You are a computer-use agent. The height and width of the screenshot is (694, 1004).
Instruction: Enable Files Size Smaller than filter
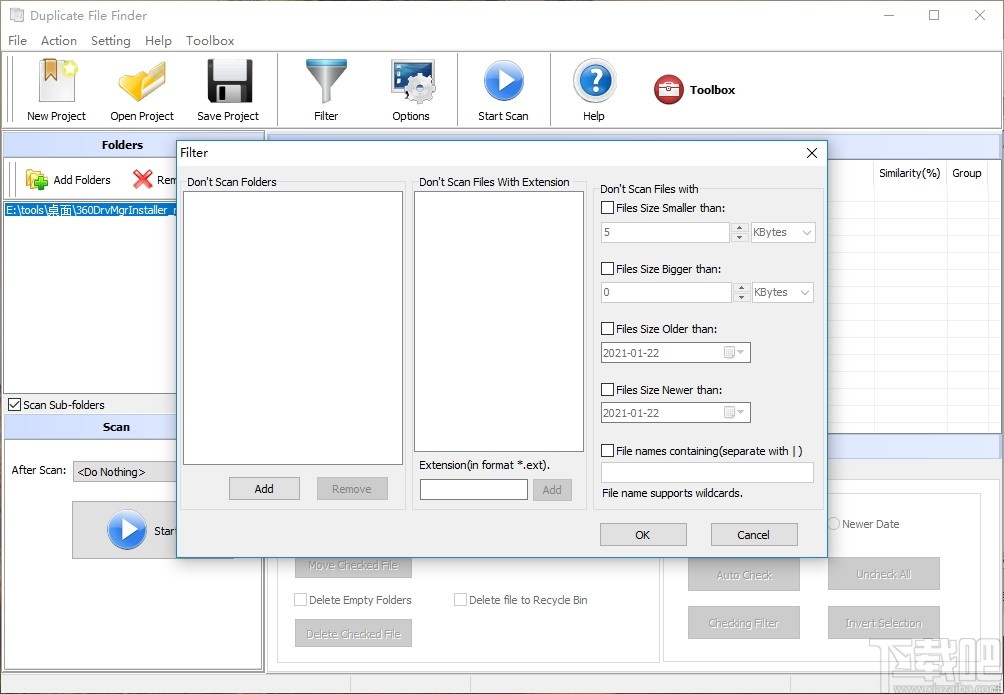click(607, 207)
